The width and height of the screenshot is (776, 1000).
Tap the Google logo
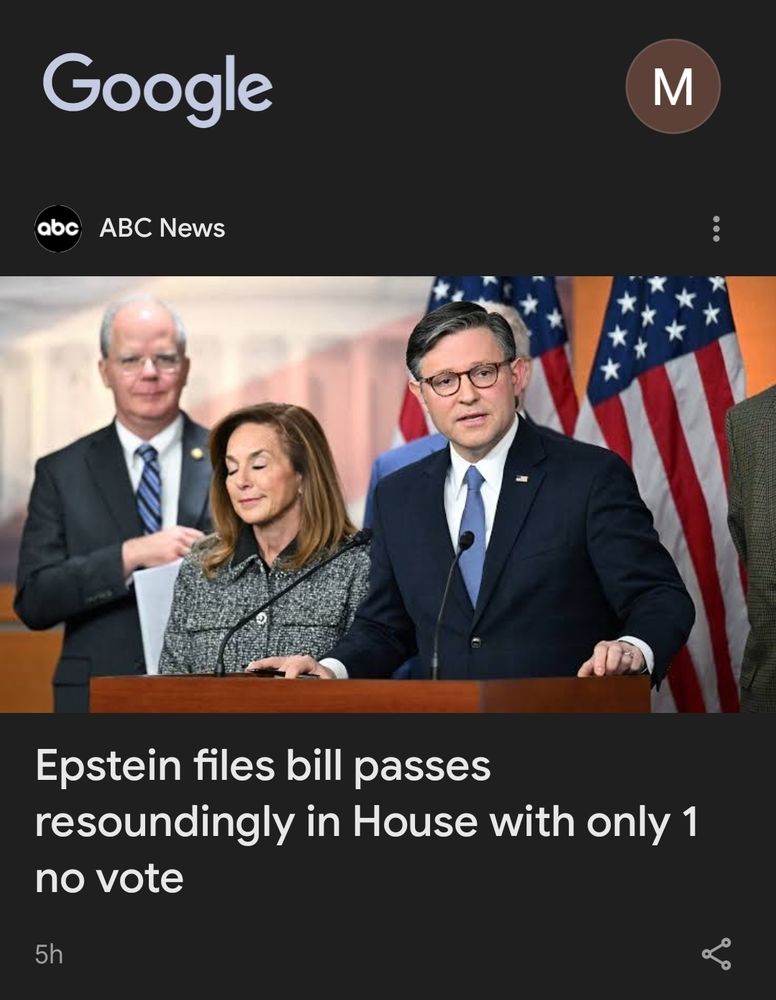tap(157, 88)
